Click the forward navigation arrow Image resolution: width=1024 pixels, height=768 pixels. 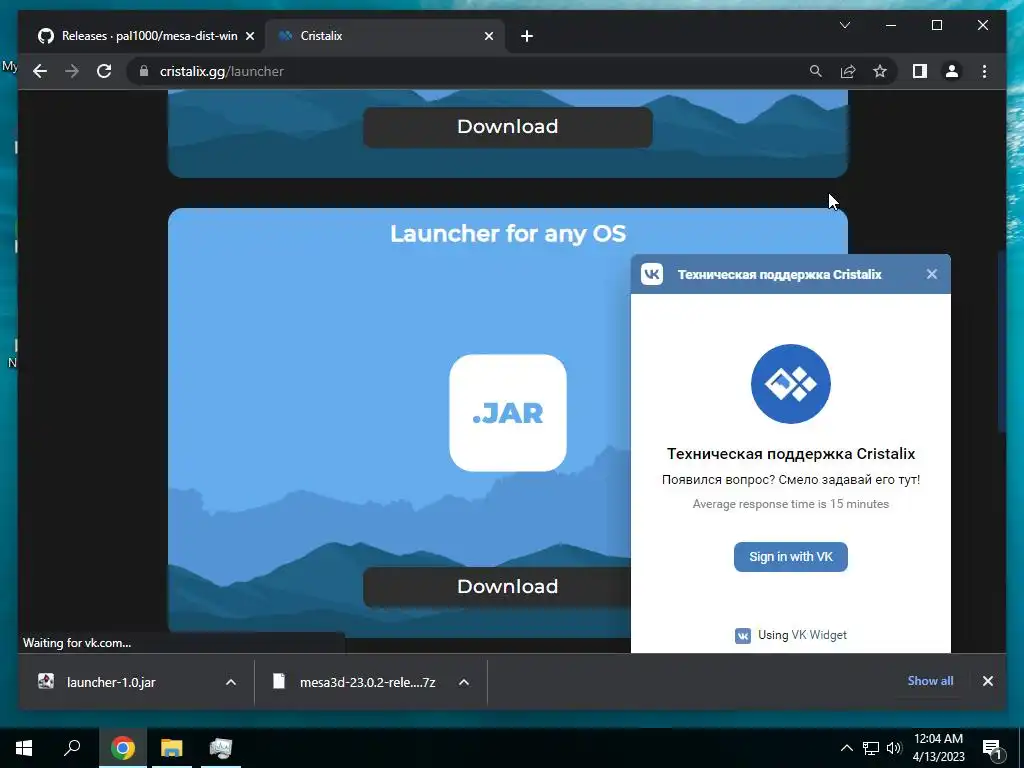(72, 71)
